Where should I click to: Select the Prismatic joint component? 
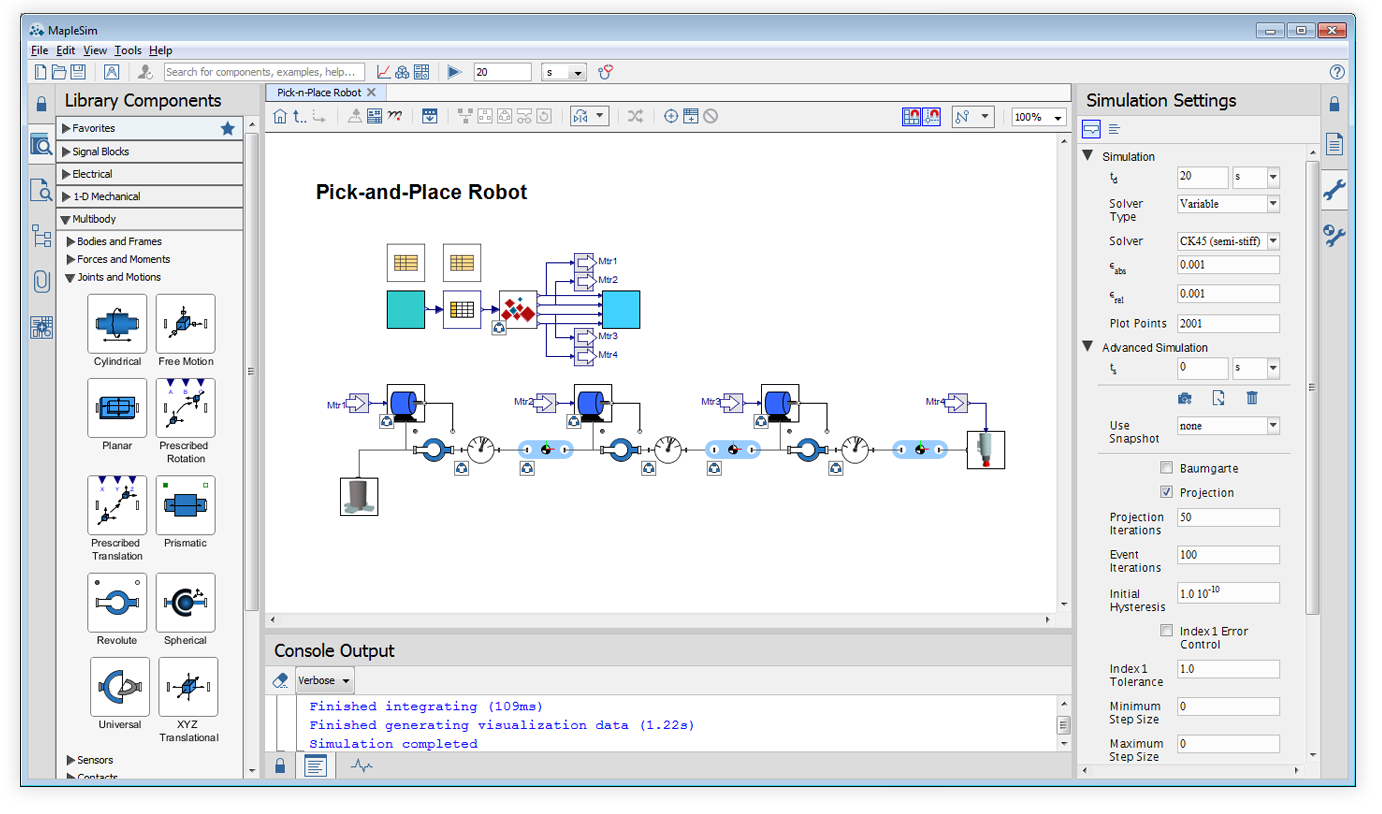coord(185,506)
